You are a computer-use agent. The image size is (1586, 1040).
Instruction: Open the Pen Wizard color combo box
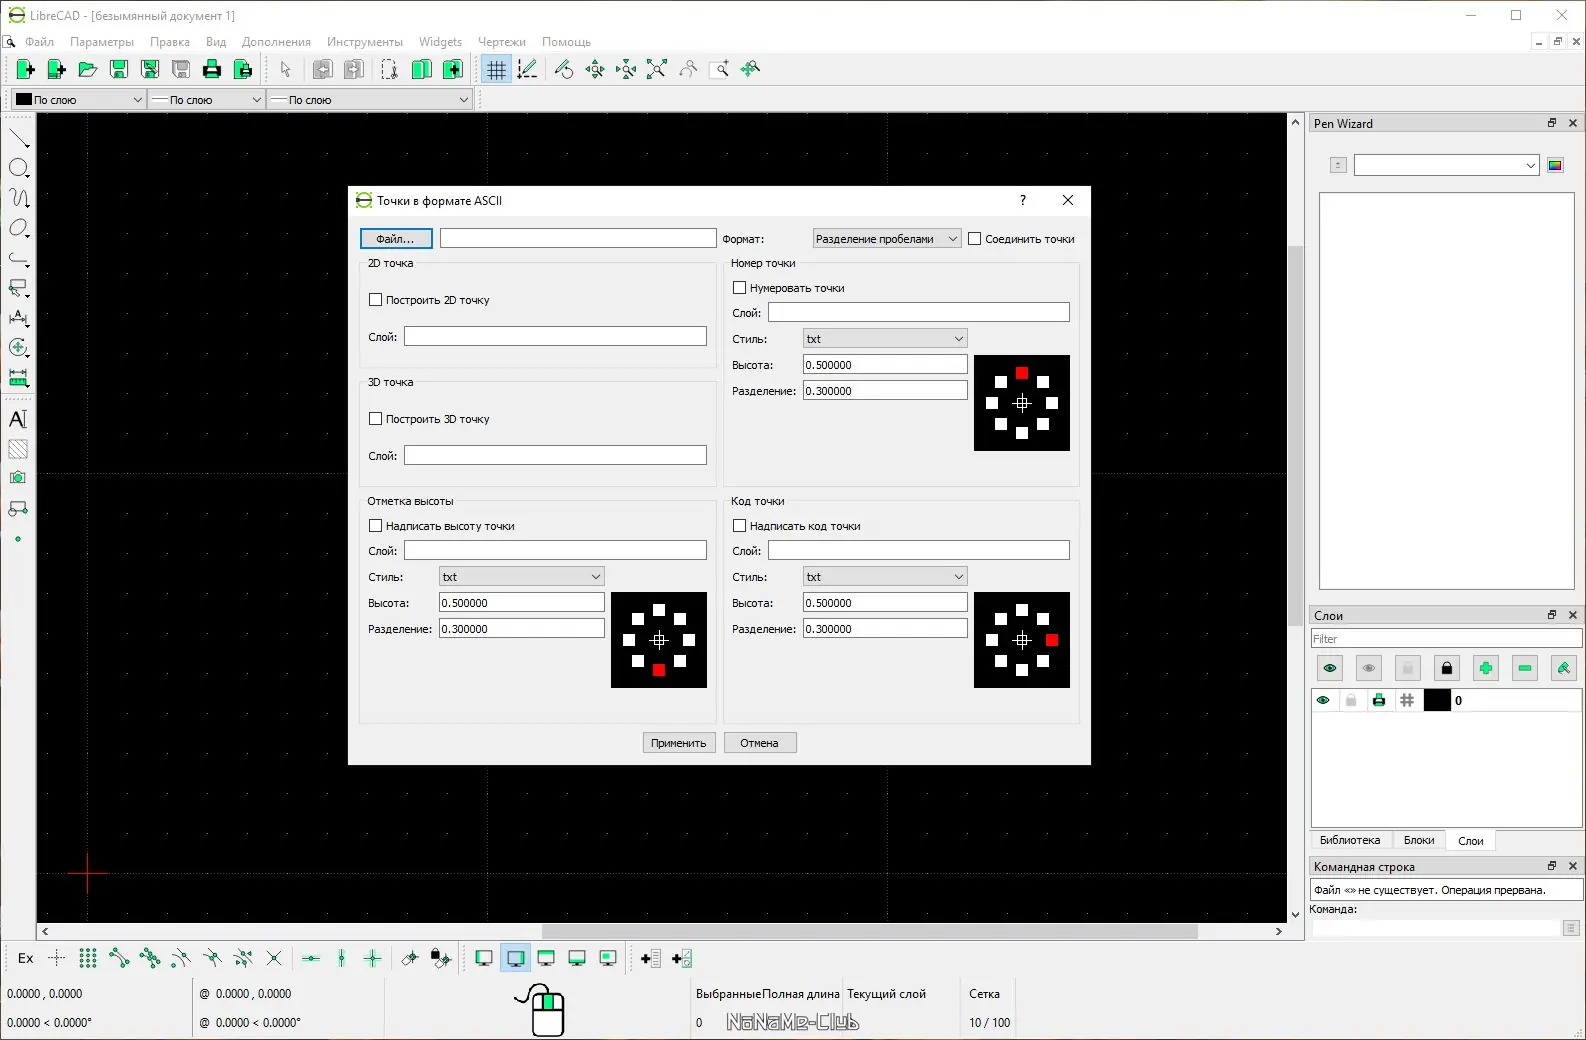(x=1445, y=165)
